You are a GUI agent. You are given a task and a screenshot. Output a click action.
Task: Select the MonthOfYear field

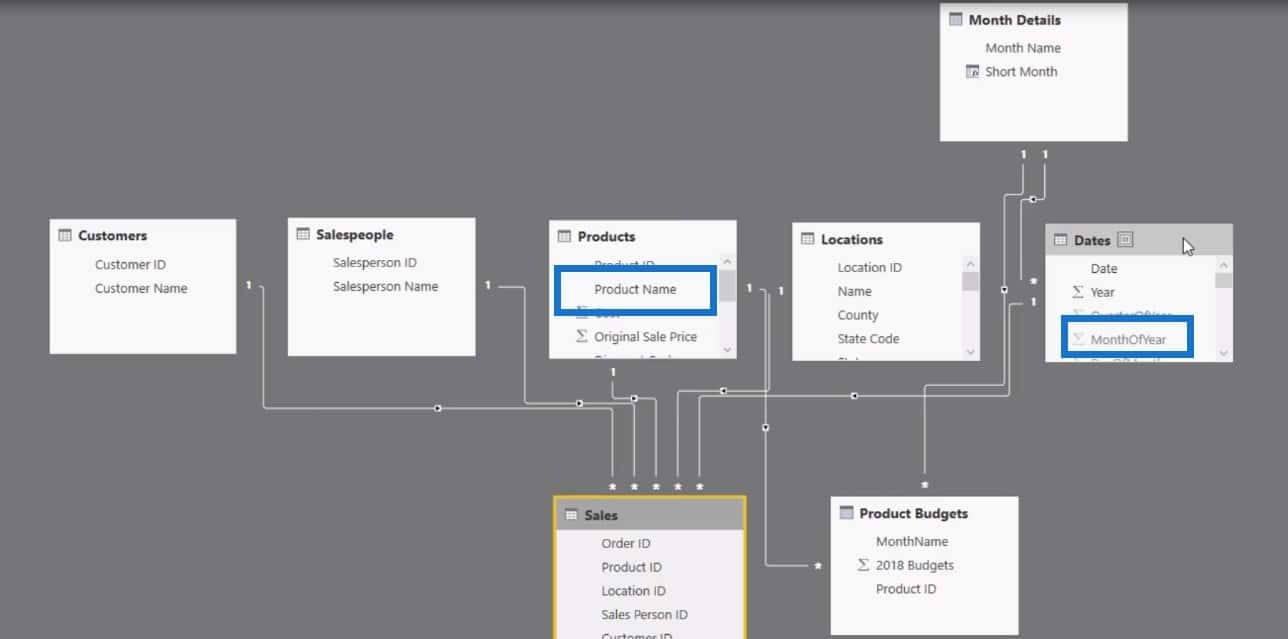[x=1128, y=340]
